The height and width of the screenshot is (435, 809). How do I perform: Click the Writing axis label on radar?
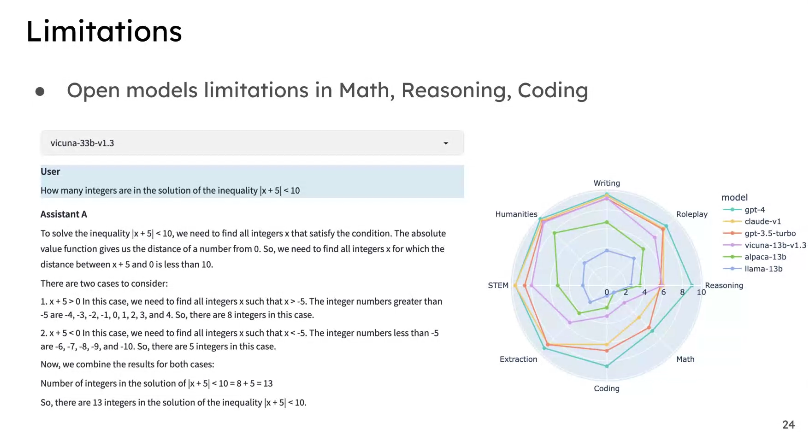(x=607, y=183)
